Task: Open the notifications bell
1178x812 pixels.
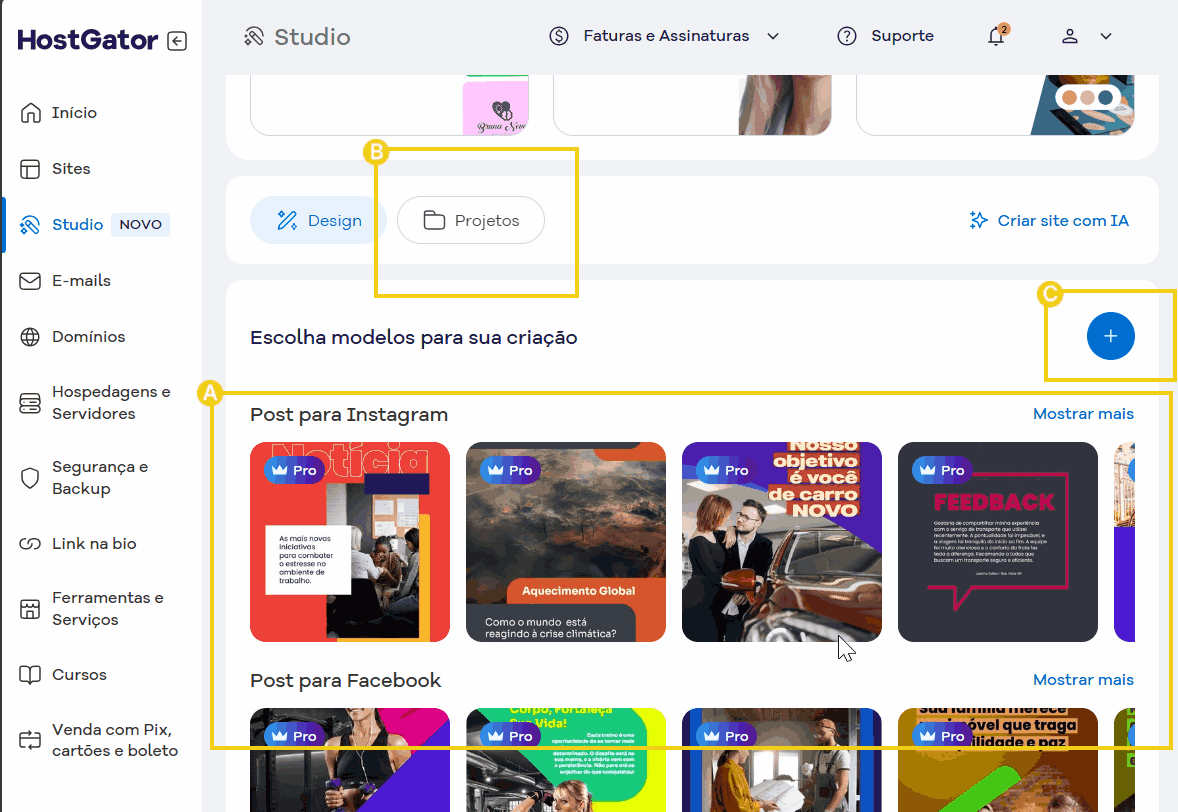Action: tap(996, 35)
